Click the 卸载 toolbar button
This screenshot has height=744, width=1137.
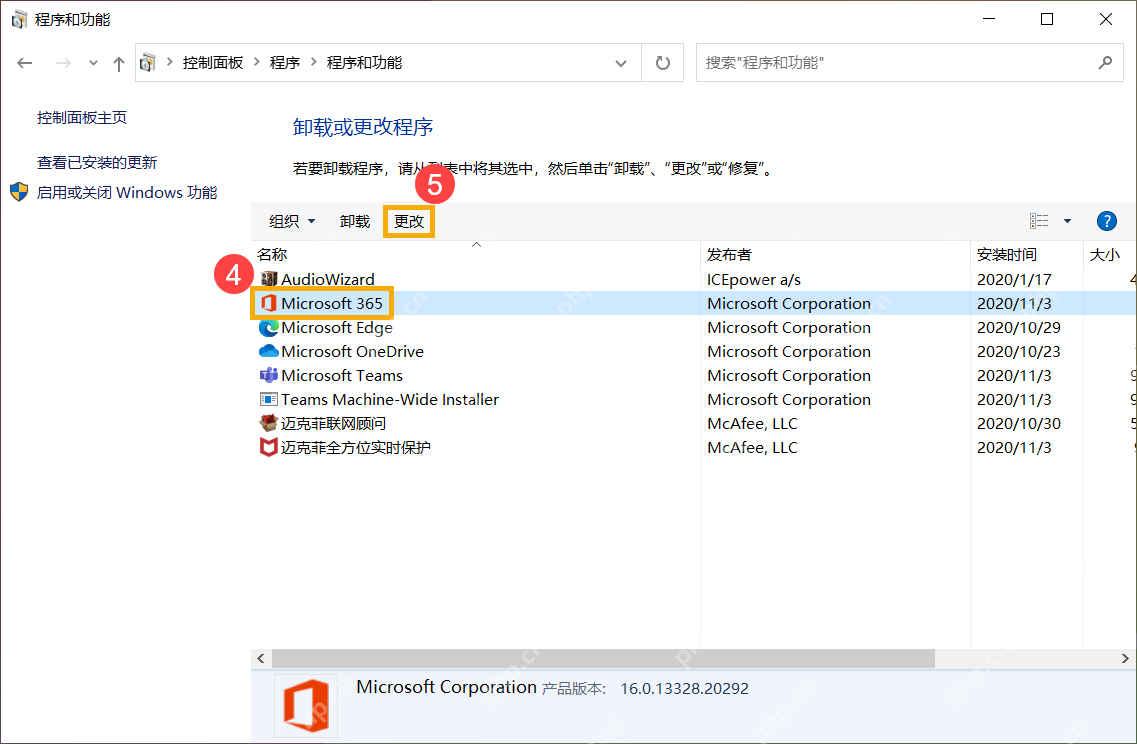(355, 221)
